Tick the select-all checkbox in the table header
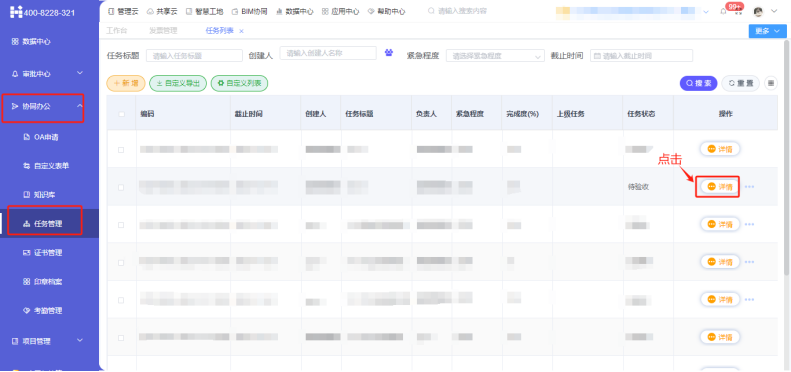The image size is (791, 372). coord(121,114)
